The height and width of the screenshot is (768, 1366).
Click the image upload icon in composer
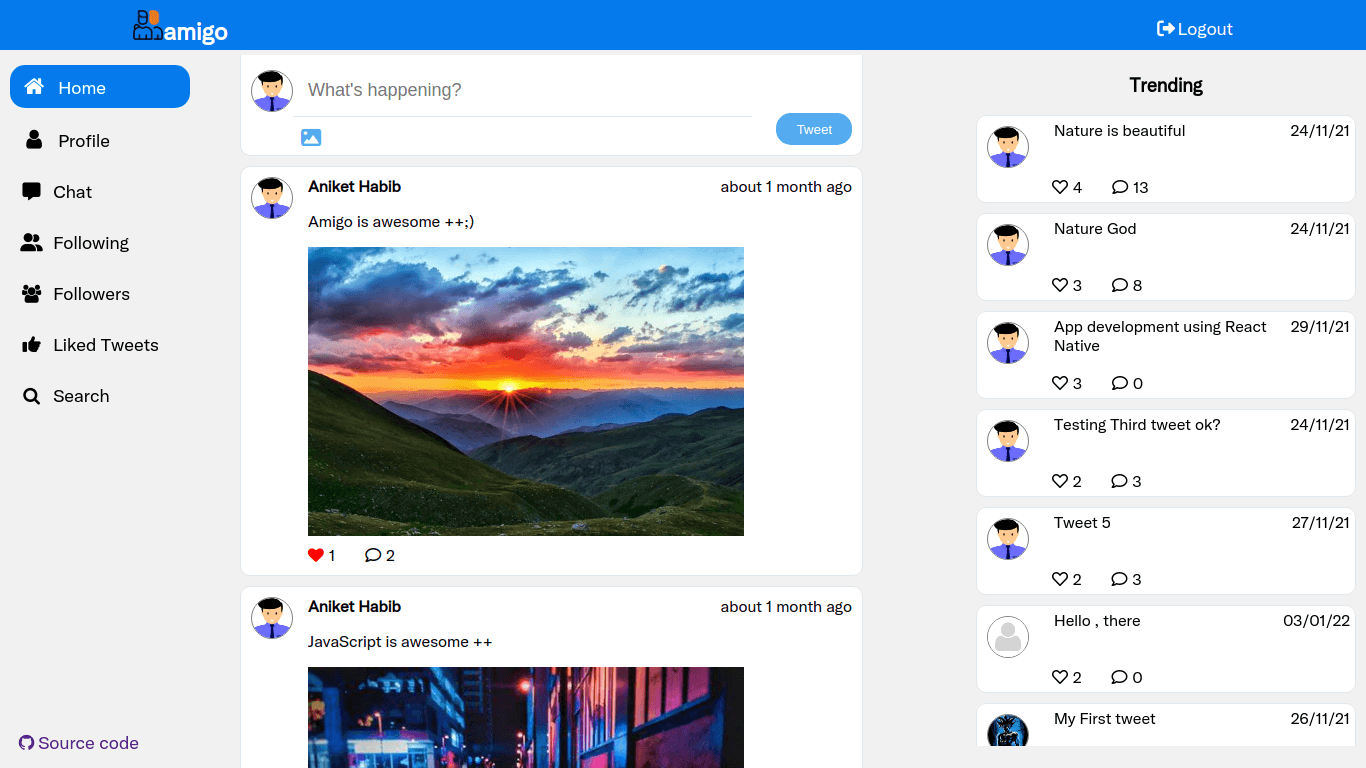[311, 138]
